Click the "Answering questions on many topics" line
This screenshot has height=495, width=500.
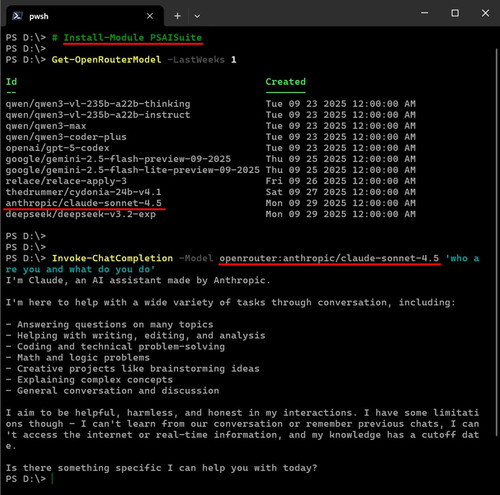(x=109, y=324)
